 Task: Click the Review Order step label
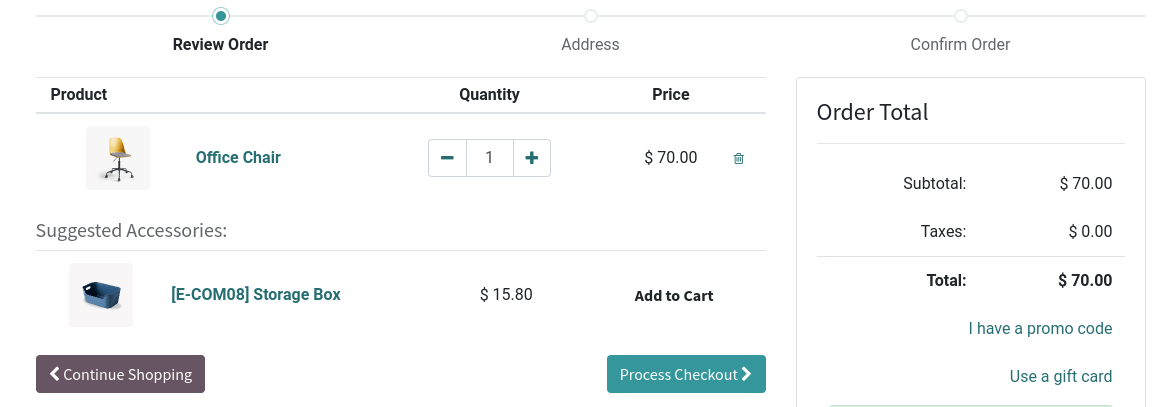pos(220,44)
